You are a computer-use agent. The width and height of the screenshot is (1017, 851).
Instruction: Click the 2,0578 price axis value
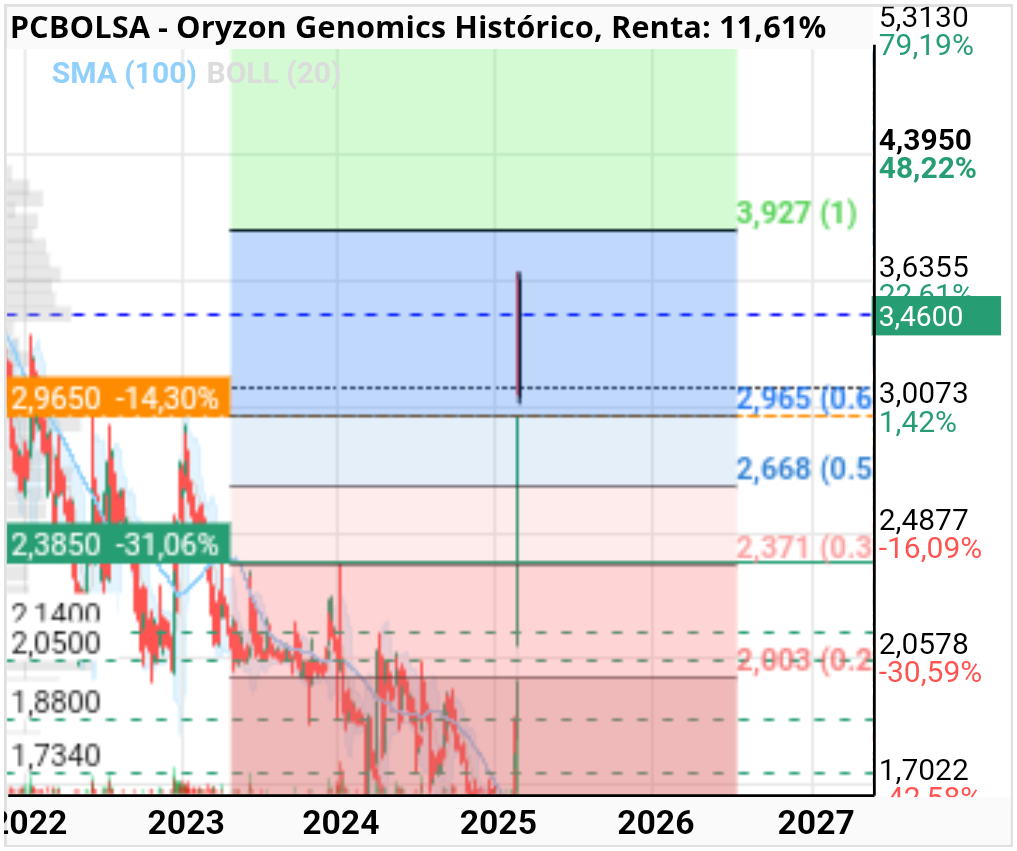click(924, 644)
